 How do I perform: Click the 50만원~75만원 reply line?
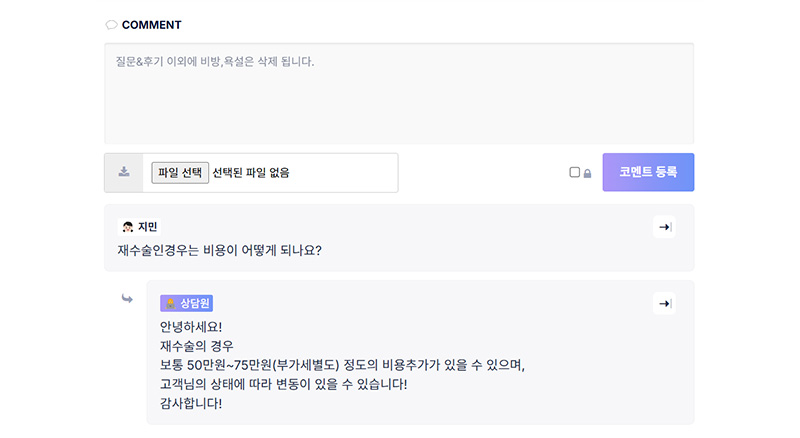(342, 365)
